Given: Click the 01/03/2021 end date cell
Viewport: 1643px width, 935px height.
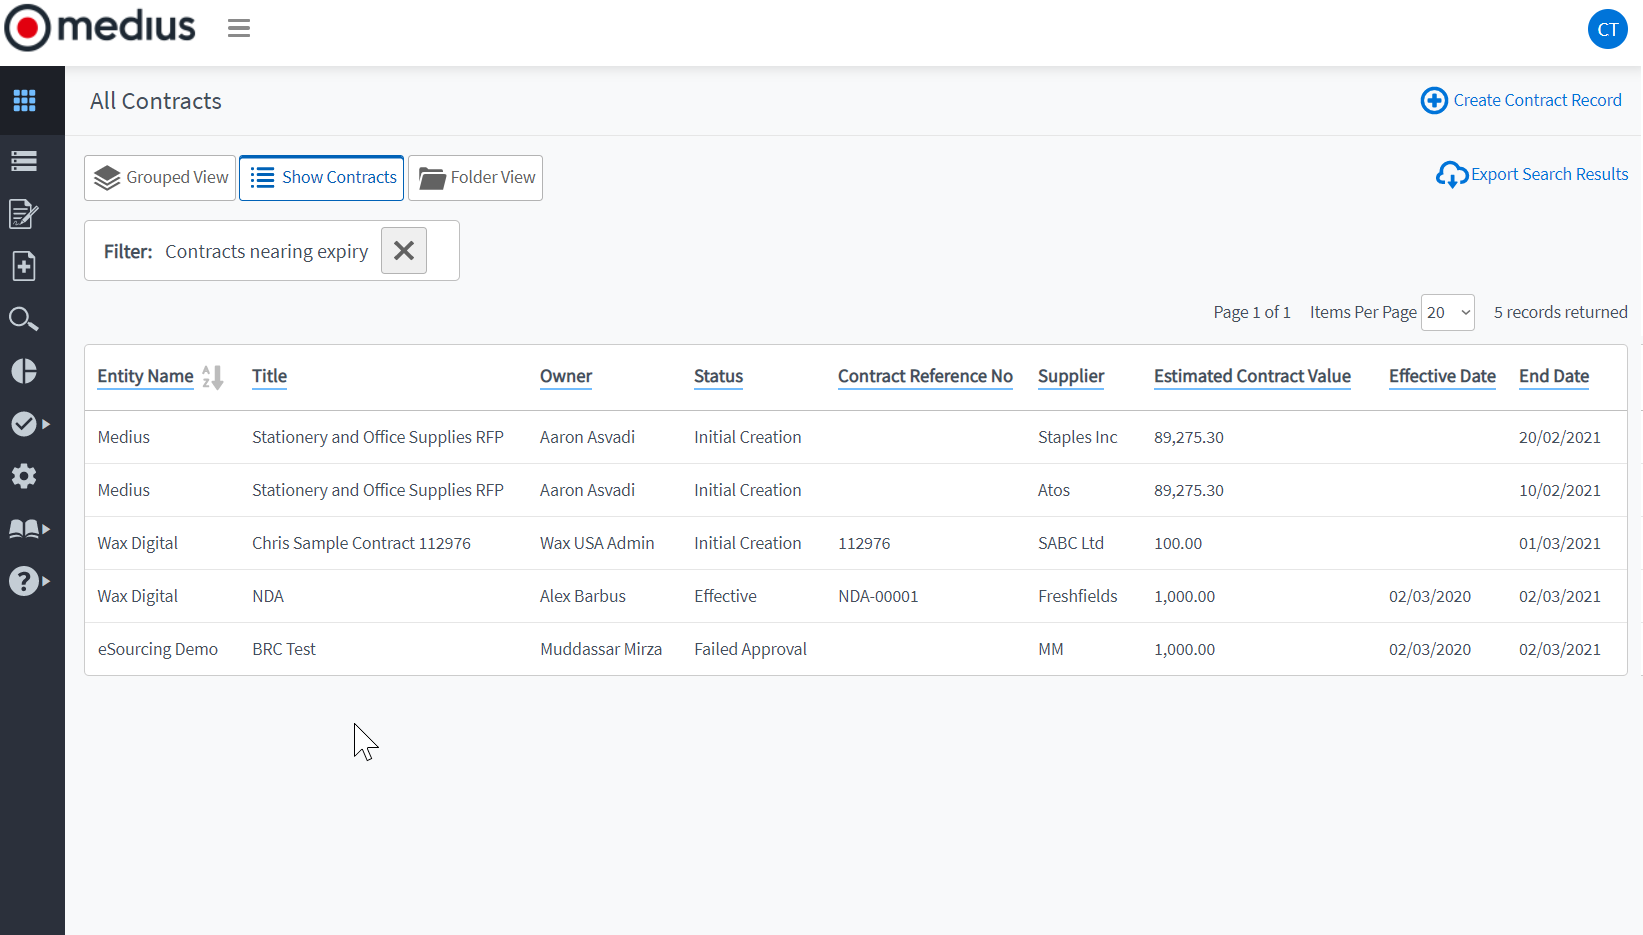Looking at the screenshot, I should click(1560, 543).
